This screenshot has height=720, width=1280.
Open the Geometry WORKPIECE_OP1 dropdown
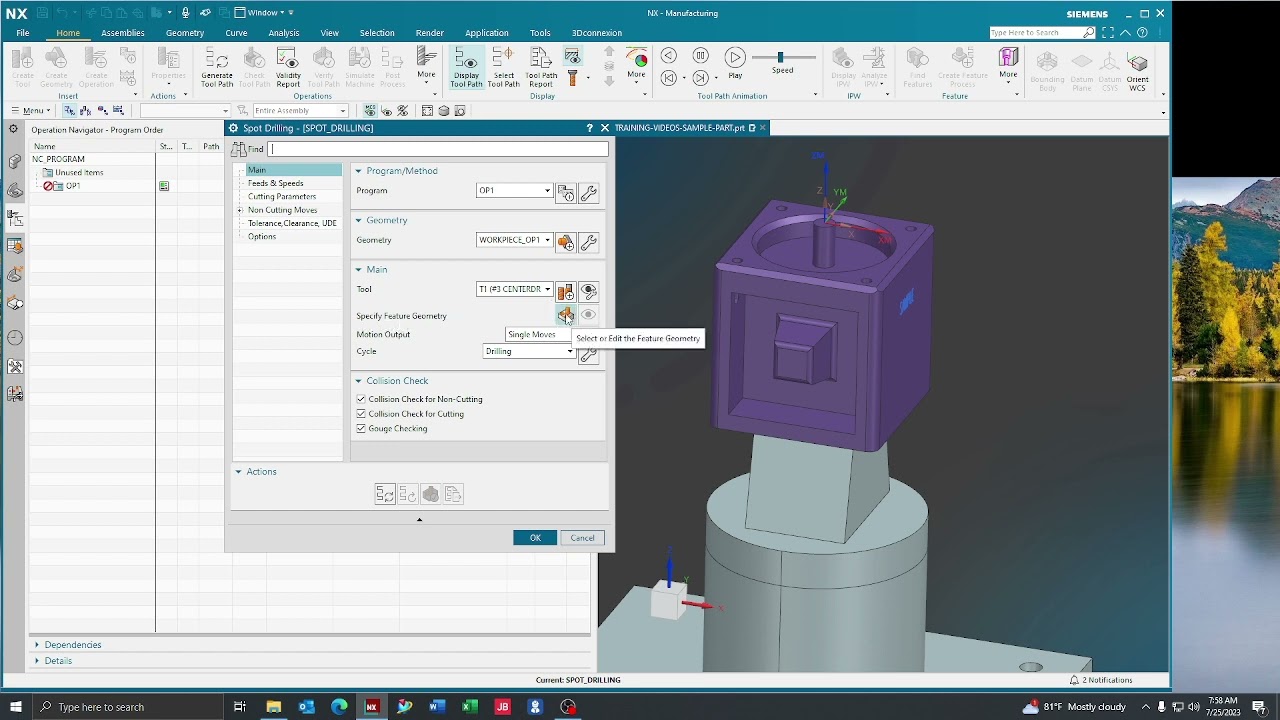tap(514, 240)
